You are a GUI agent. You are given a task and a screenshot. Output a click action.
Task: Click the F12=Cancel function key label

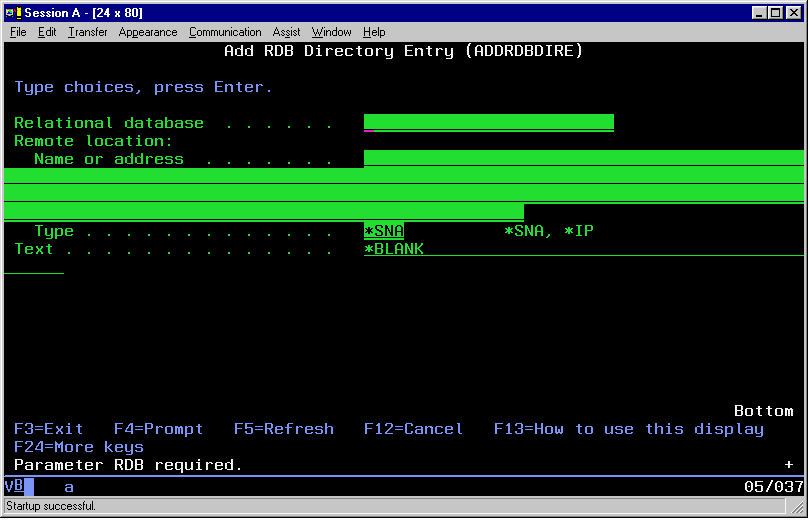pyautogui.click(x=413, y=429)
